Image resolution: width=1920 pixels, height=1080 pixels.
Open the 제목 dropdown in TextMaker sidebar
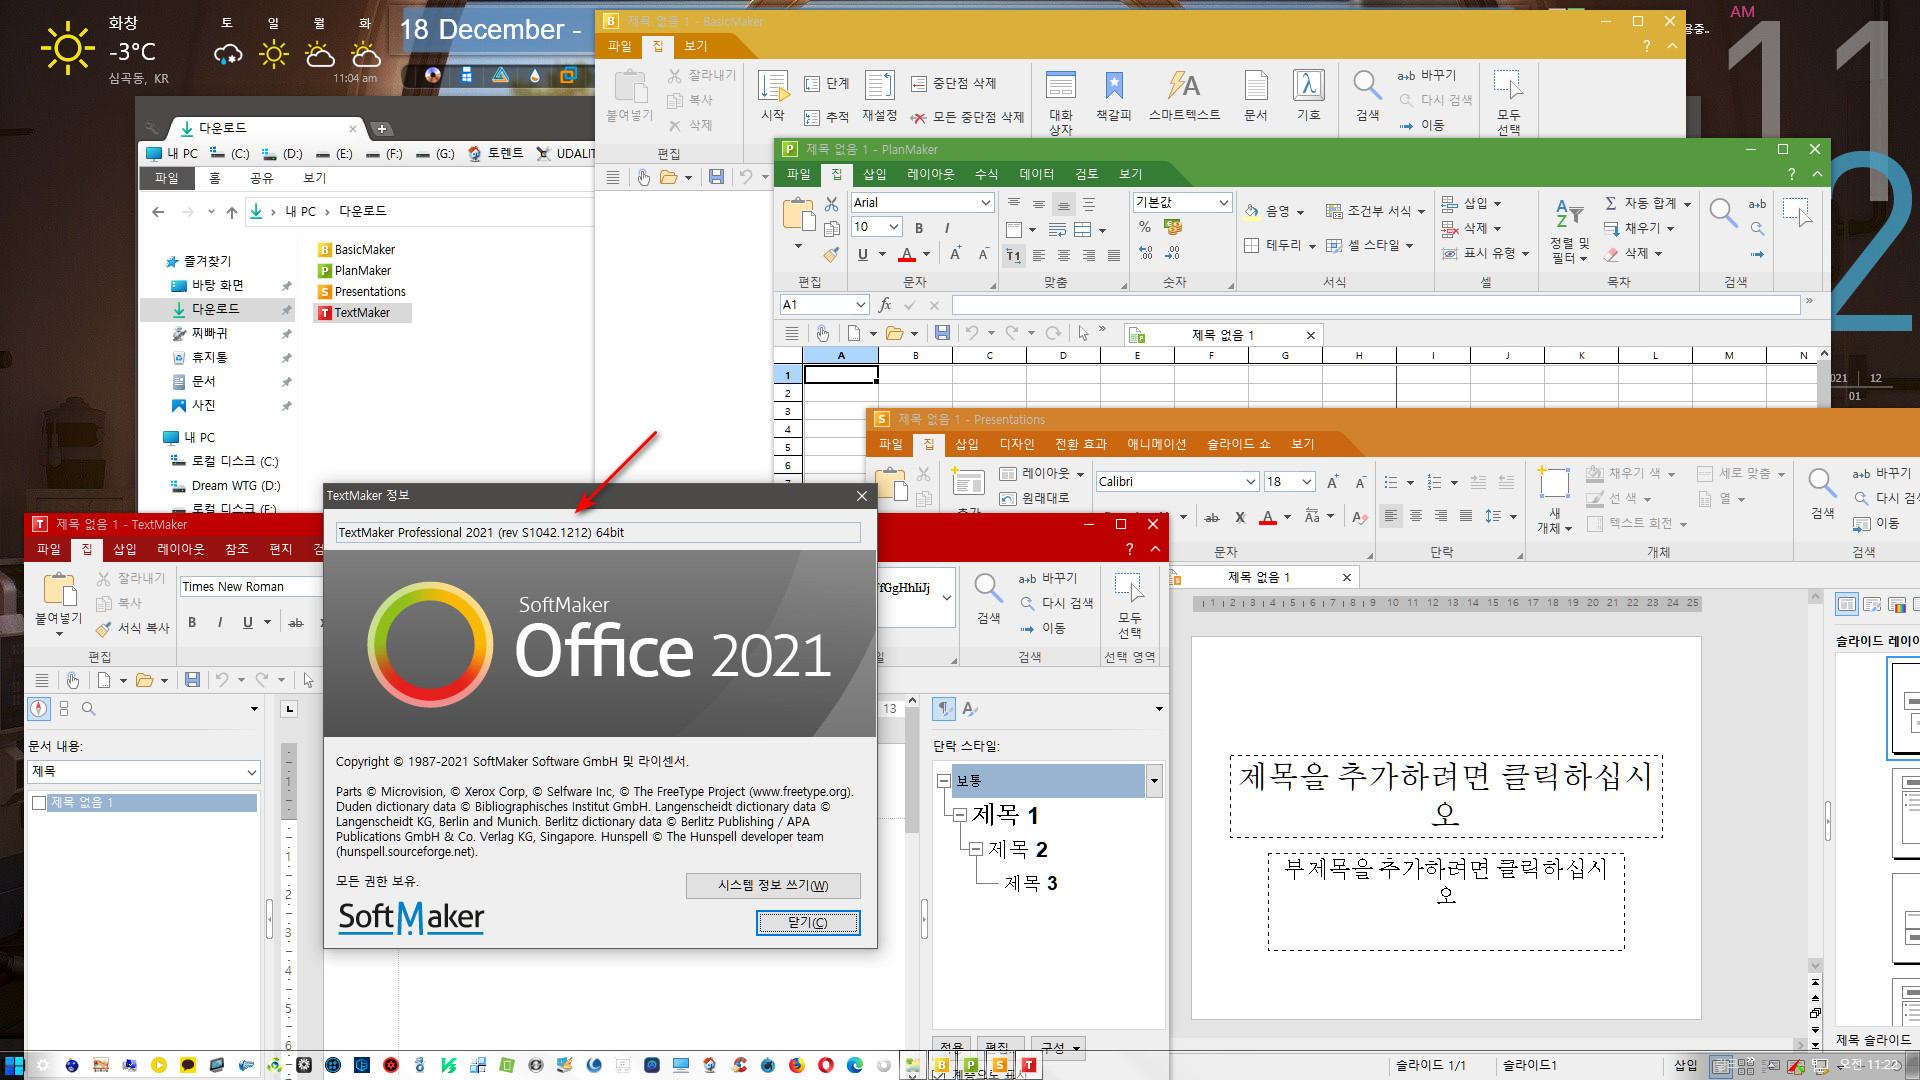tap(252, 772)
